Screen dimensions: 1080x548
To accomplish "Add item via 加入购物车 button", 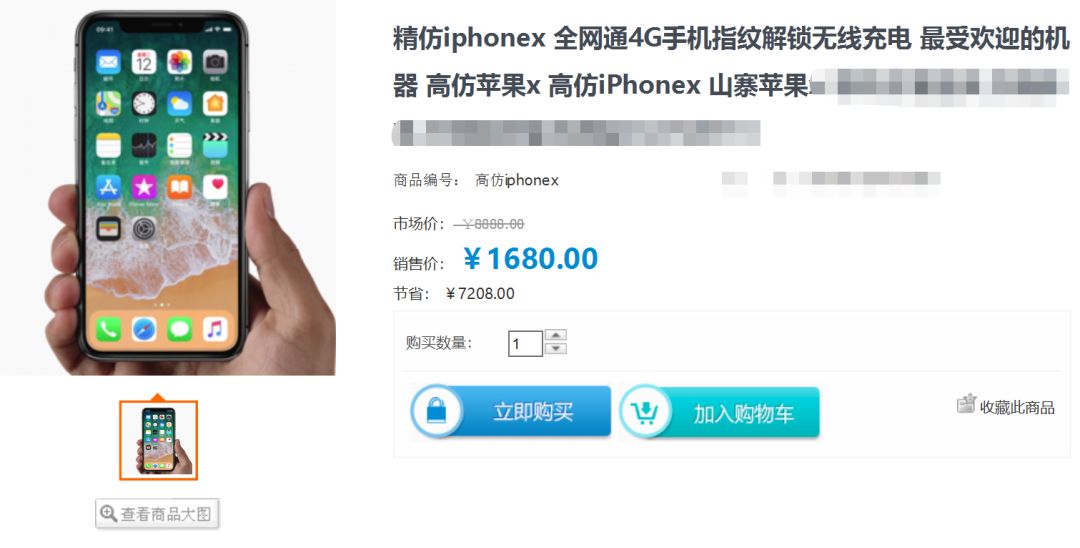I will point(720,412).
